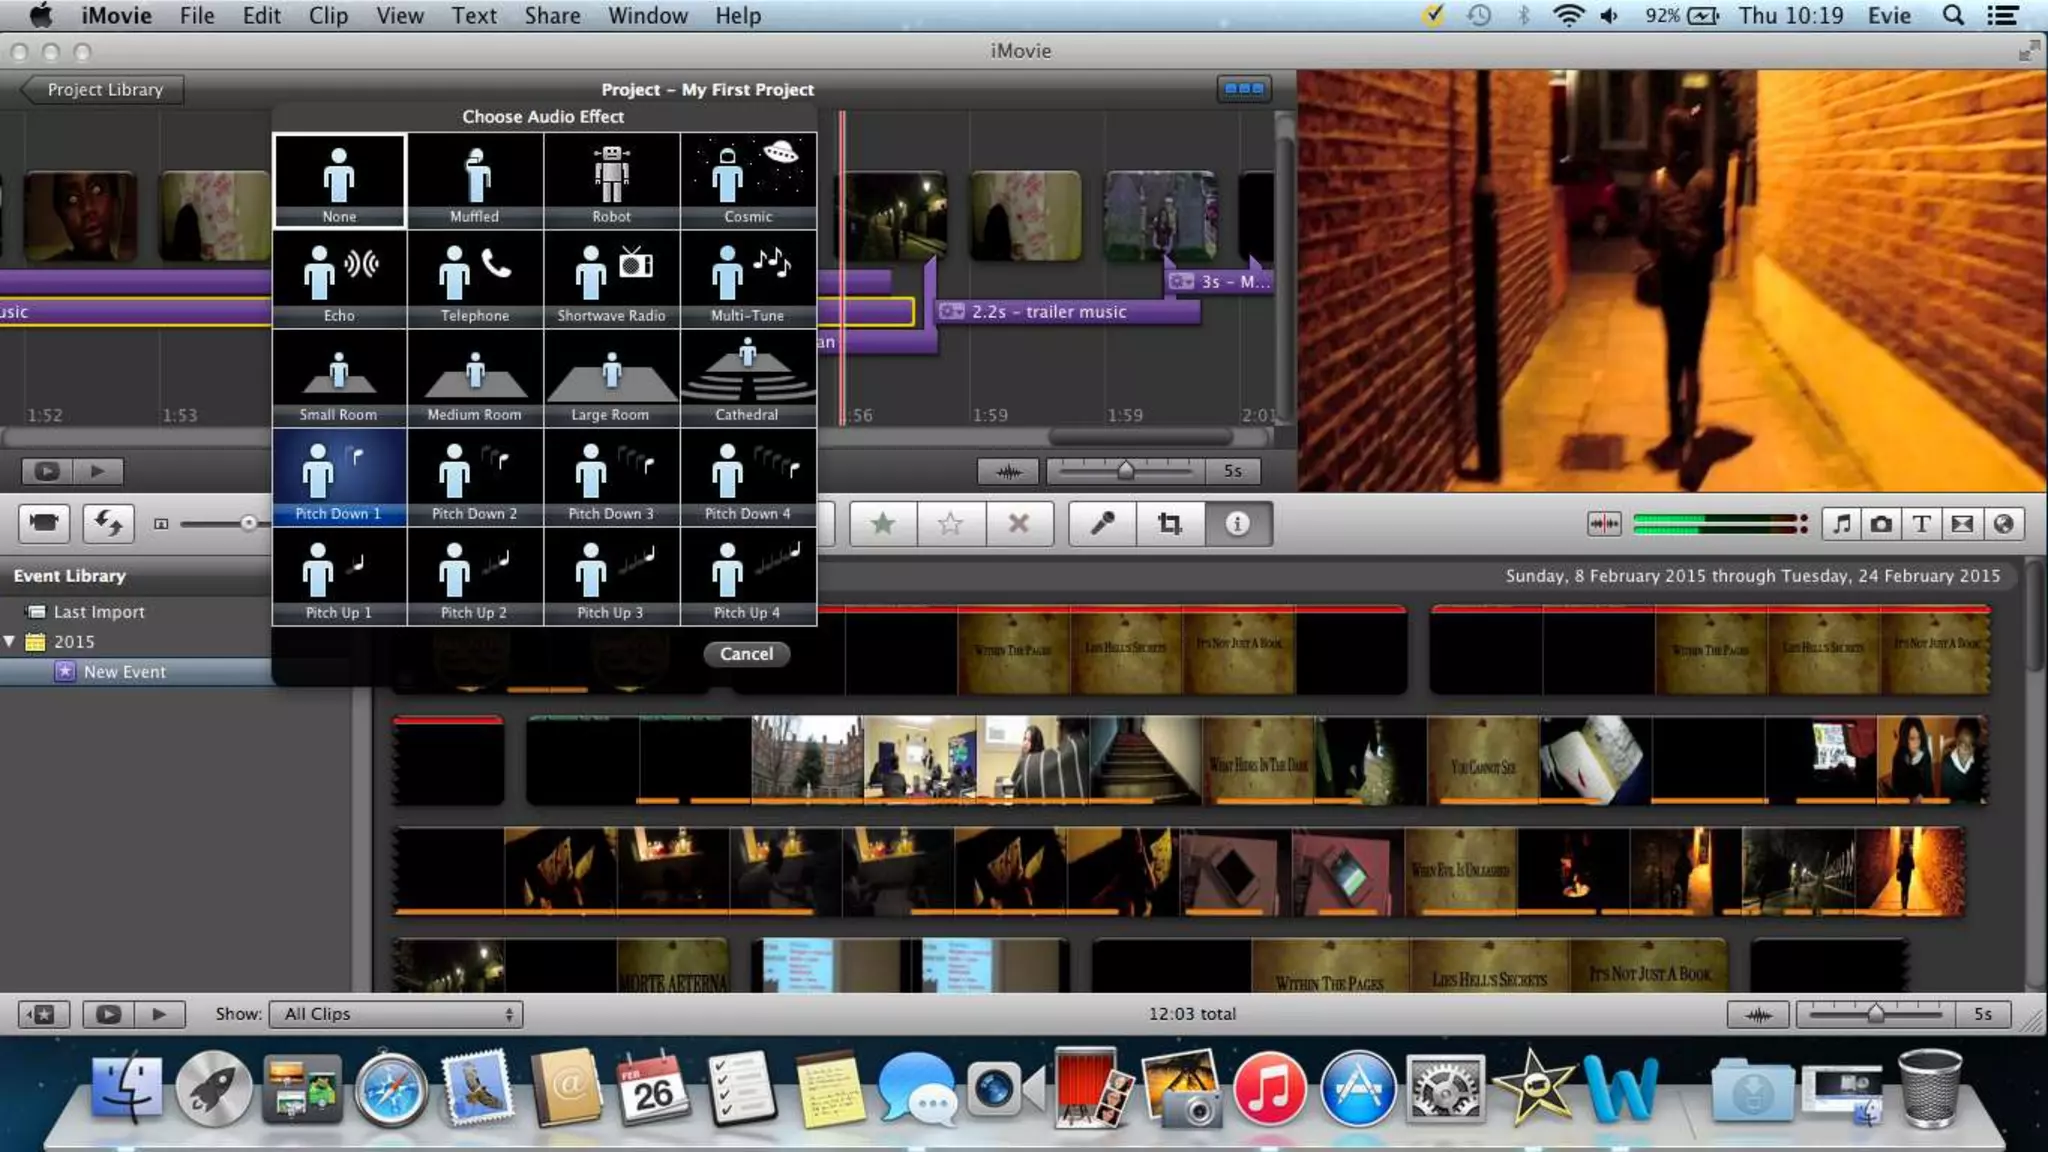Open the Text menu

[x=474, y=16]
